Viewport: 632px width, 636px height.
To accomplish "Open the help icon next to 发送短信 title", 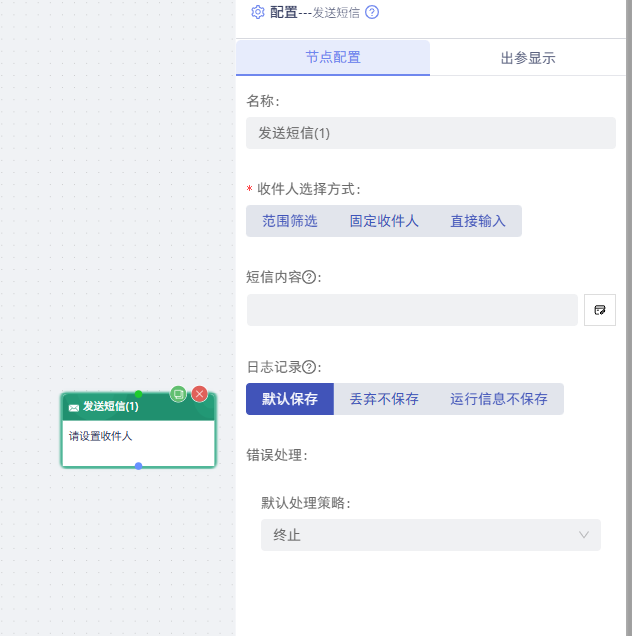I will pos(372,12).
